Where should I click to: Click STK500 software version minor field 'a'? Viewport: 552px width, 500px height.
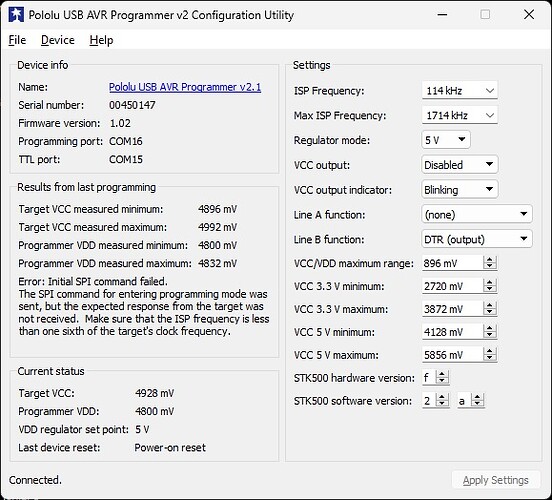point(464,401)
